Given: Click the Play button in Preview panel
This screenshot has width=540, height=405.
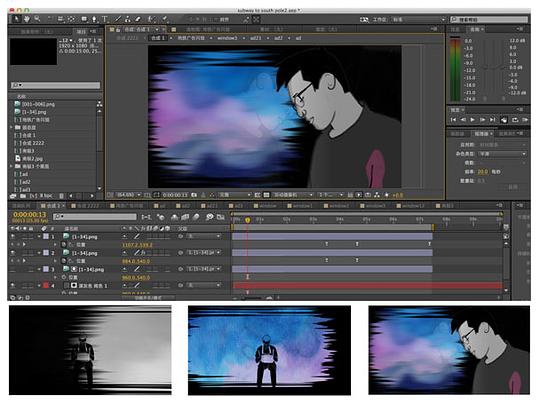Looking at the screenshot, I should [472, 120].
